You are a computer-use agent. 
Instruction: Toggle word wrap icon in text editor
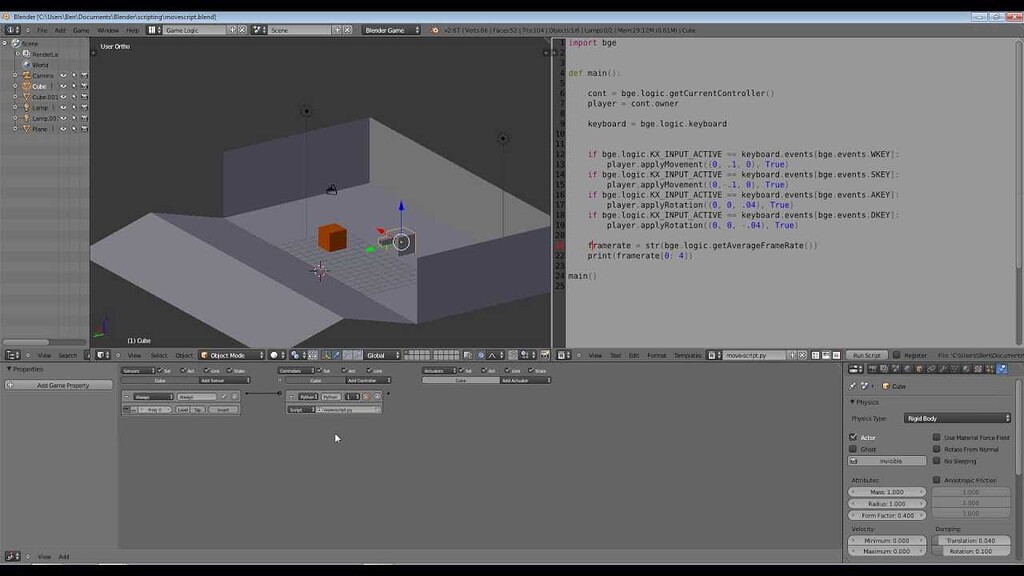tap(825, 355)
